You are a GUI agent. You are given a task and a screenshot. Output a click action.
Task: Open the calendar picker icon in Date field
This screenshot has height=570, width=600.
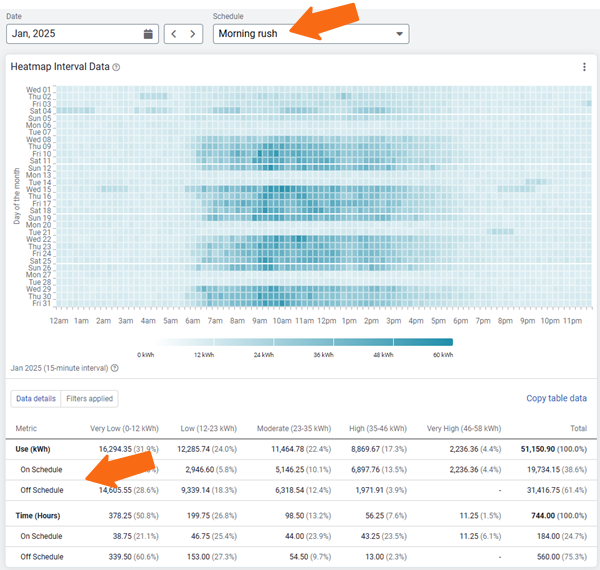tap(148, 34)
